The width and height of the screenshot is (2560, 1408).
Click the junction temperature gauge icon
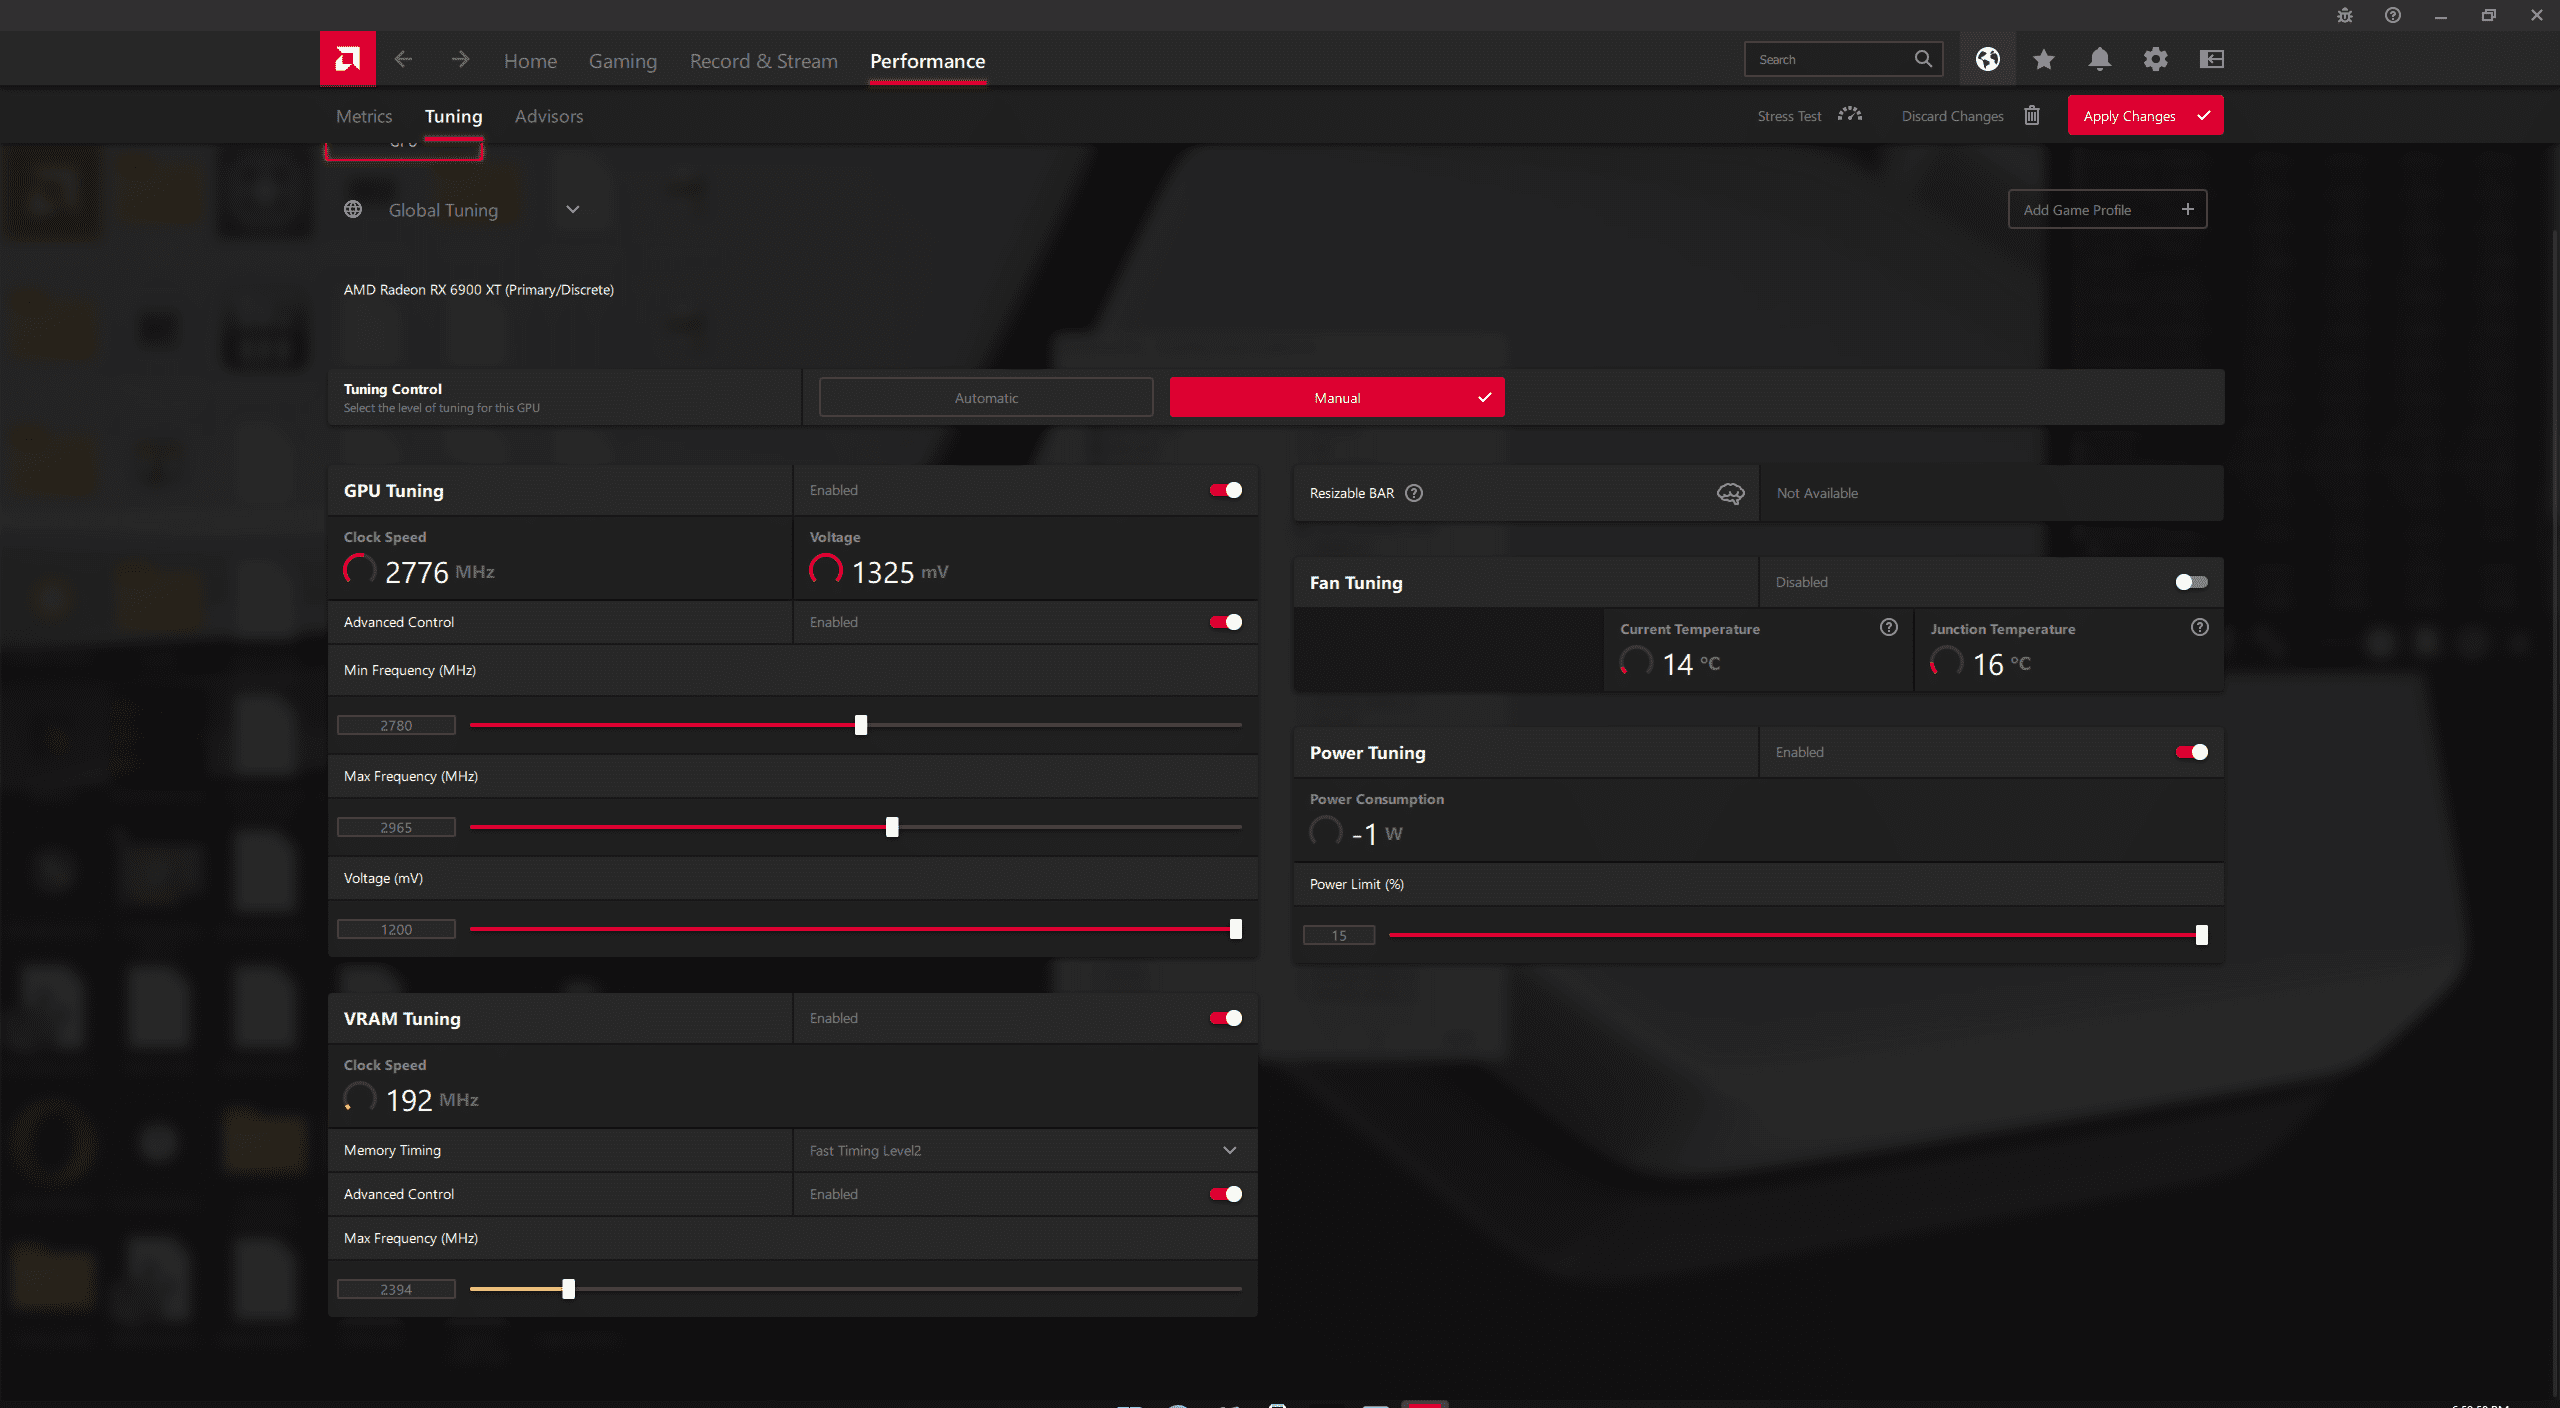tap(1946, 662)
